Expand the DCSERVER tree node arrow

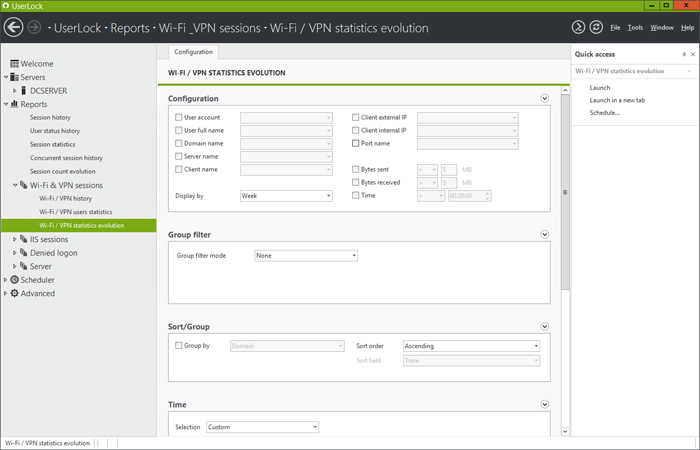[14, 91]
